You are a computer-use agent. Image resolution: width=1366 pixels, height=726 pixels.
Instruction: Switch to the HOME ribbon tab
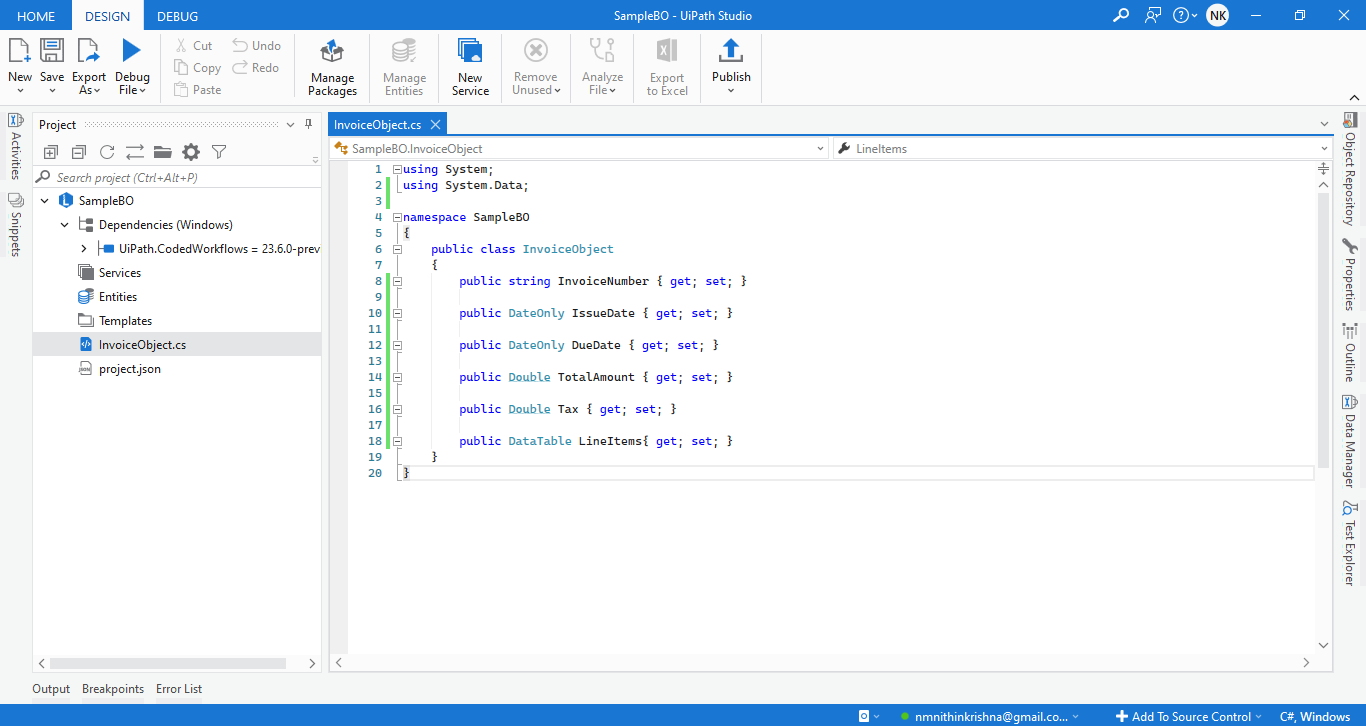coord(36,16)
